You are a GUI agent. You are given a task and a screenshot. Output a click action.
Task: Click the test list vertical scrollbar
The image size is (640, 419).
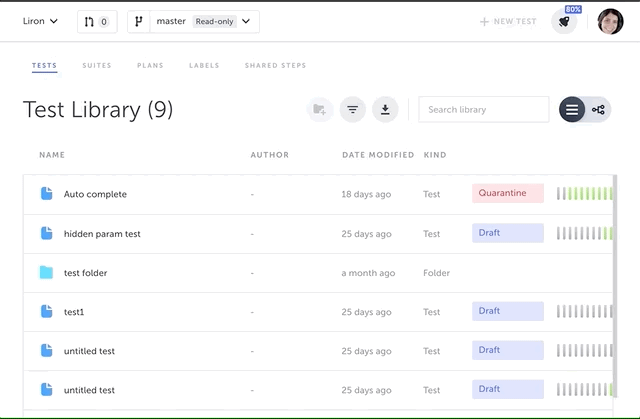(615, 286)
